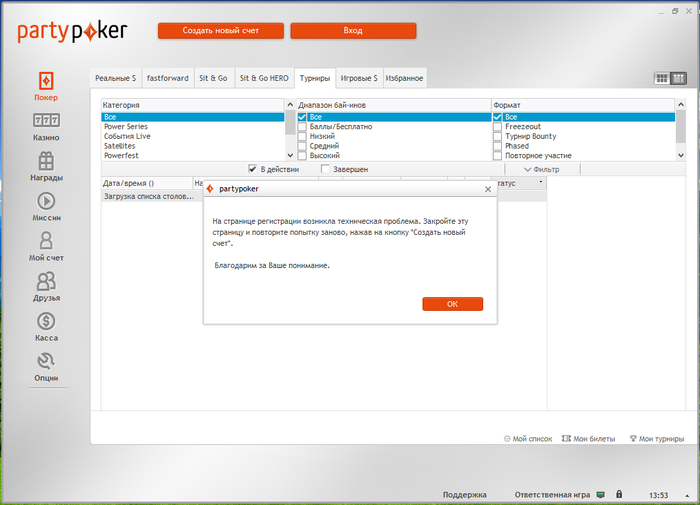Click Создать новый счет button
The image size is (700, 505).
[x=221, y=31]
